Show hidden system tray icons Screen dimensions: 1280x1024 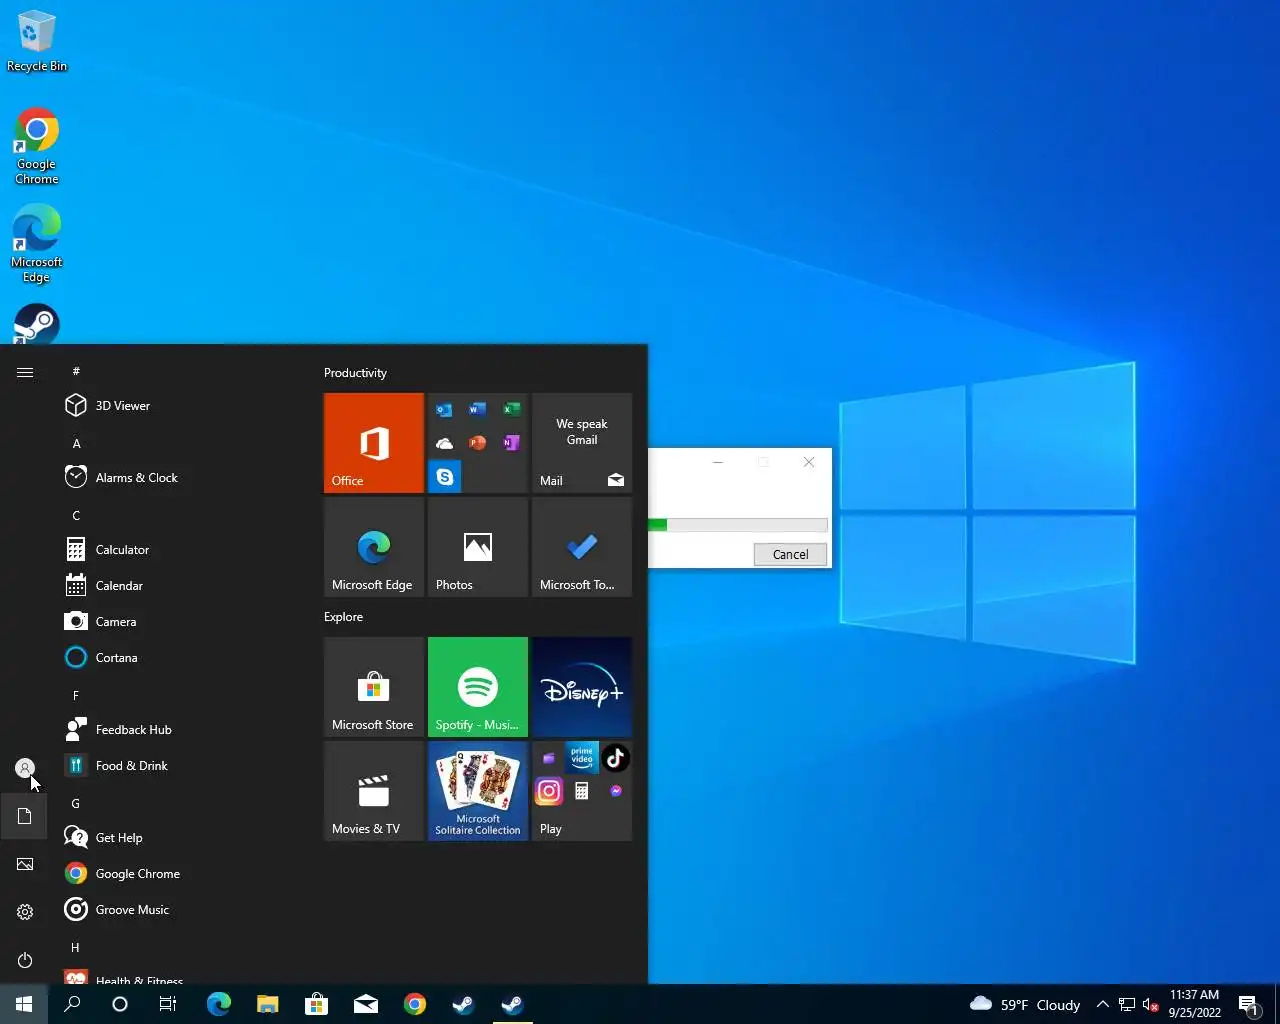tap(1102, 1004)
